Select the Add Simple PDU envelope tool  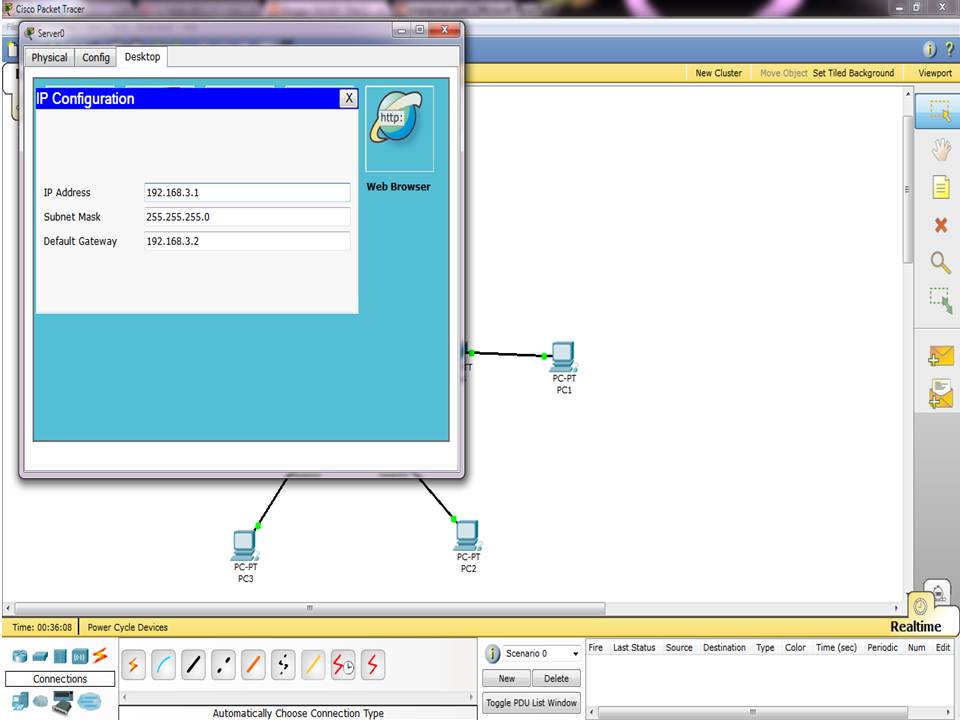pyautogui.click(x=941, y=356)
